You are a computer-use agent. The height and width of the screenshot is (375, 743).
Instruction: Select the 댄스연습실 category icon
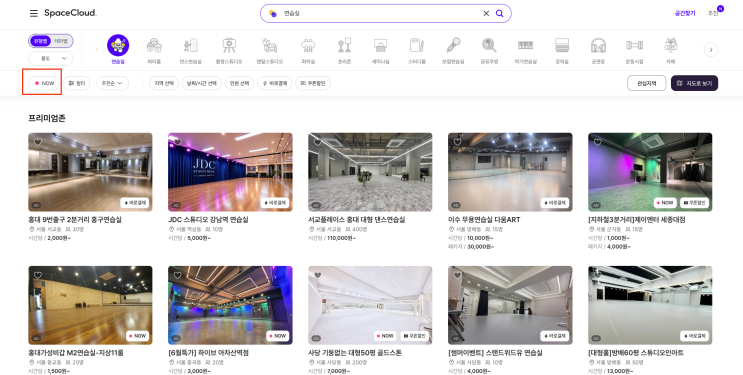coord(190,46)
